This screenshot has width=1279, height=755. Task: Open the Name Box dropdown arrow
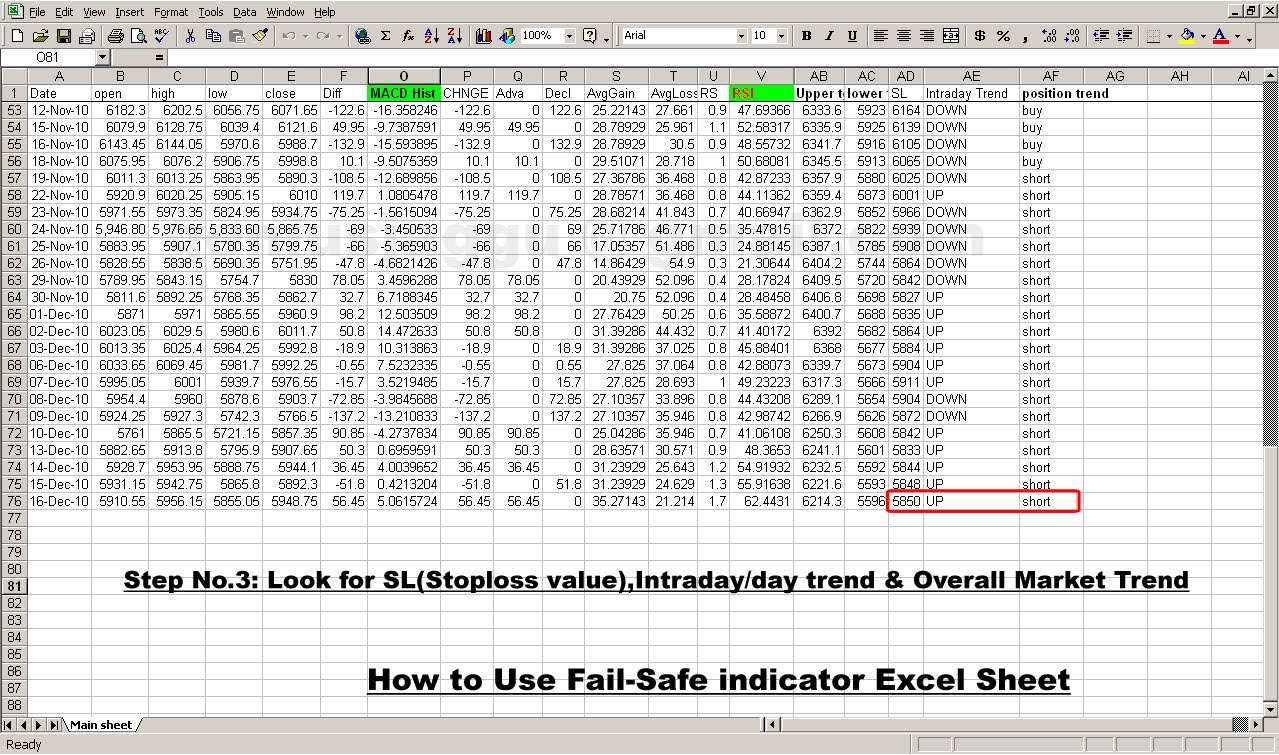coord(103,58)
